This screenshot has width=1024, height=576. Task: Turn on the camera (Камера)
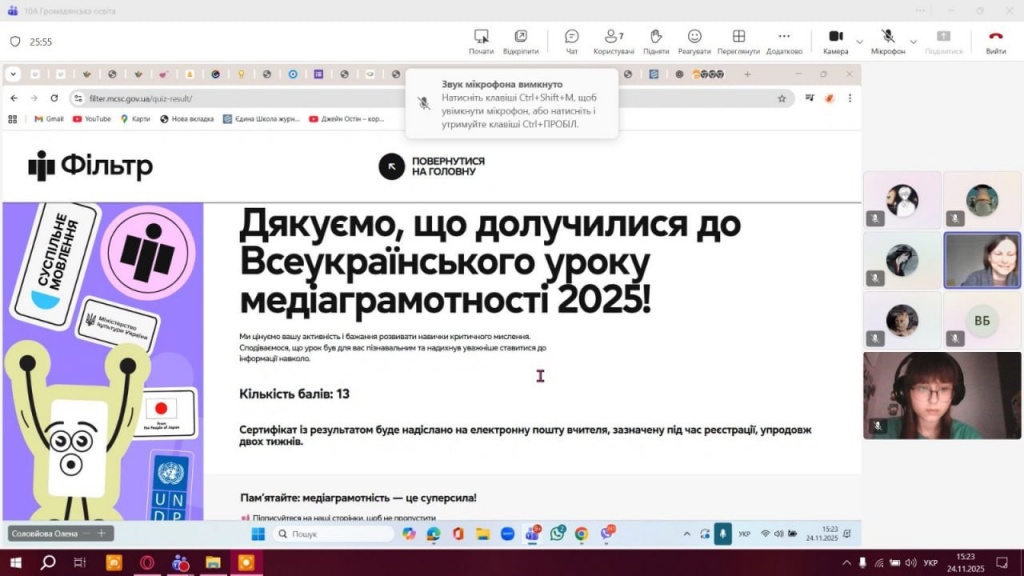click(x=835, y=41)
